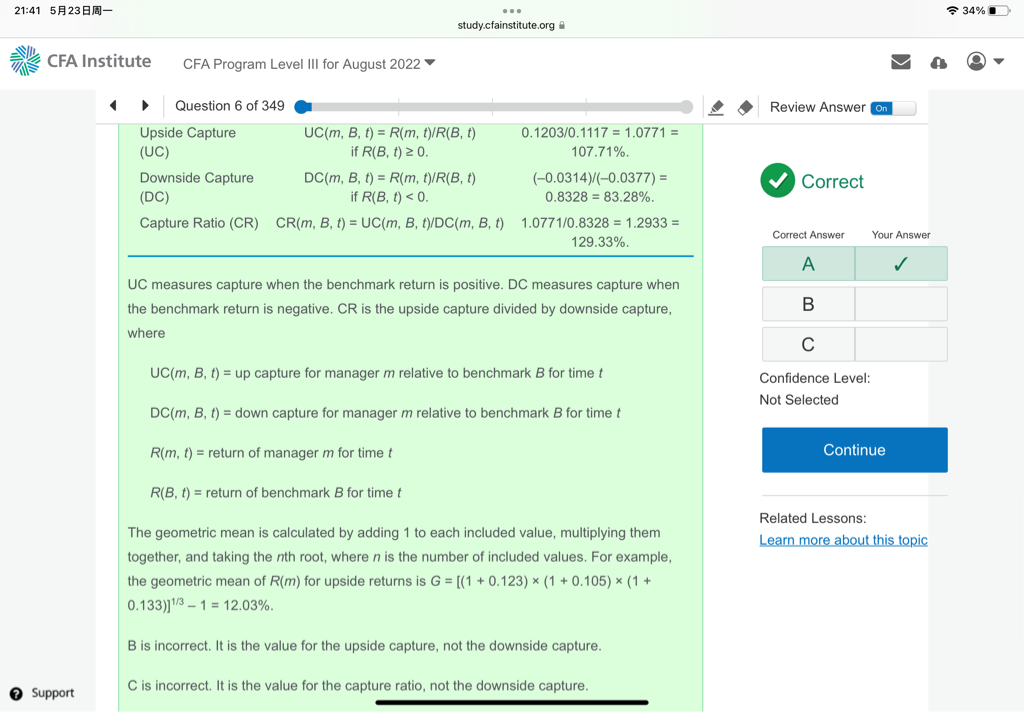Select the eraser tool
This screenshot has height=712, width=1024.
(x=744, y=107)
